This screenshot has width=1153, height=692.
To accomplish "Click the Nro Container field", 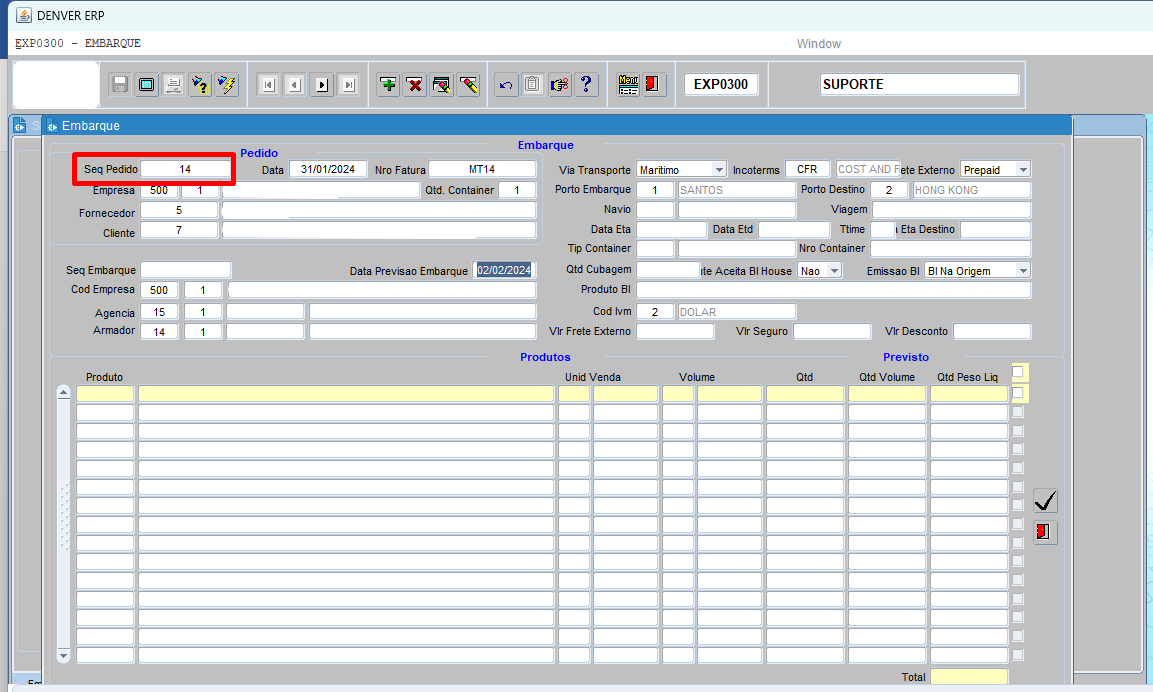I will pyautogui.click(x=951, y=249).
